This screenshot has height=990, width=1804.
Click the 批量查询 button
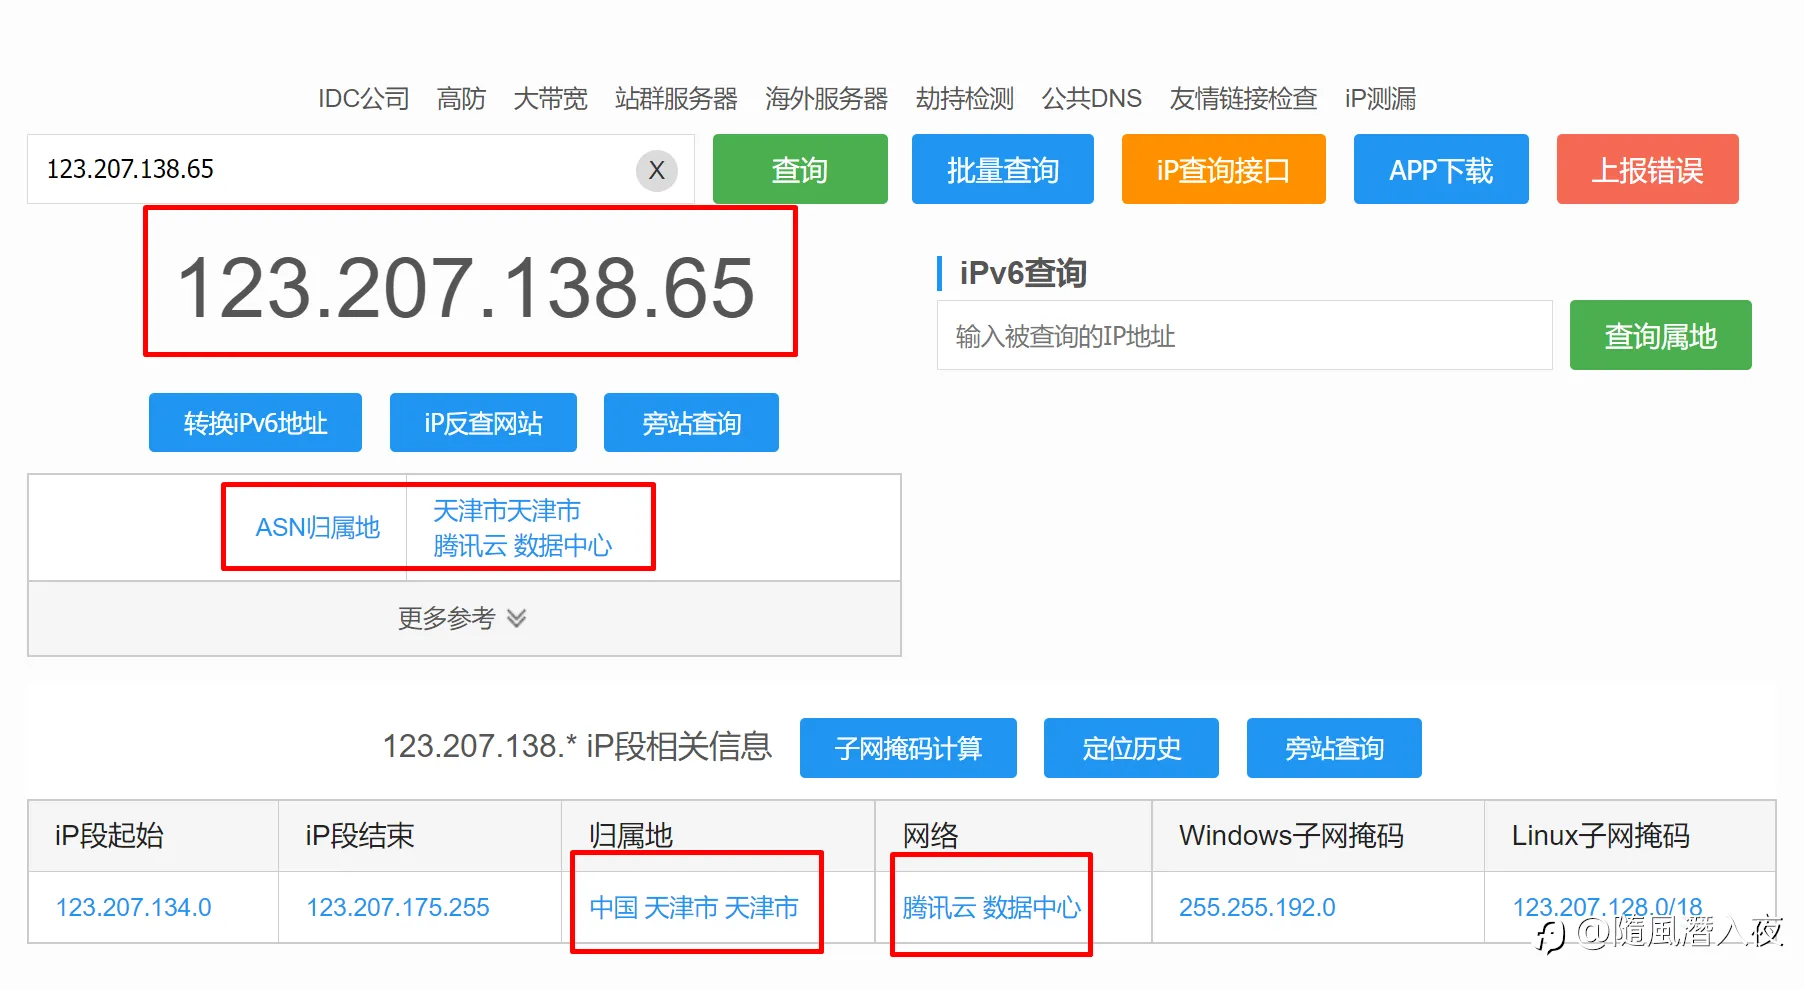tap(1003, 169)
